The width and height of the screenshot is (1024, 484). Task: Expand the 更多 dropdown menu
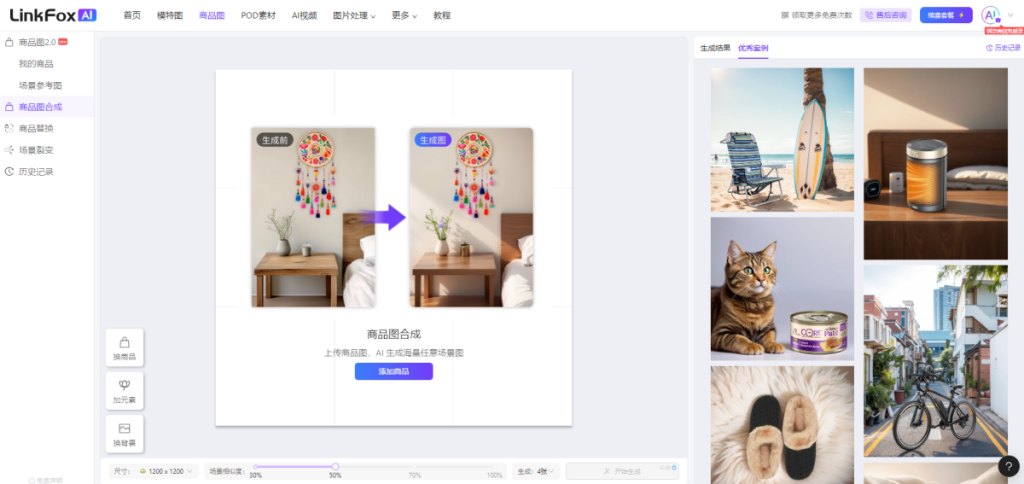click(404, 16)
